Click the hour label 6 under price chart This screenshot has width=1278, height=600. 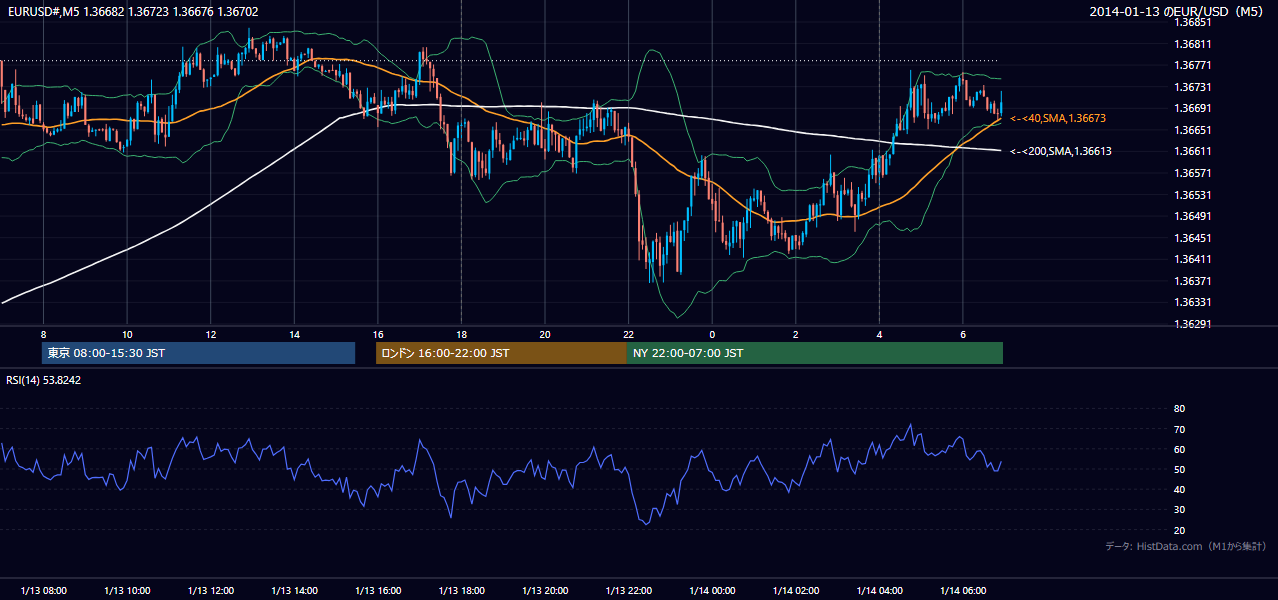[x=962, y=334]
